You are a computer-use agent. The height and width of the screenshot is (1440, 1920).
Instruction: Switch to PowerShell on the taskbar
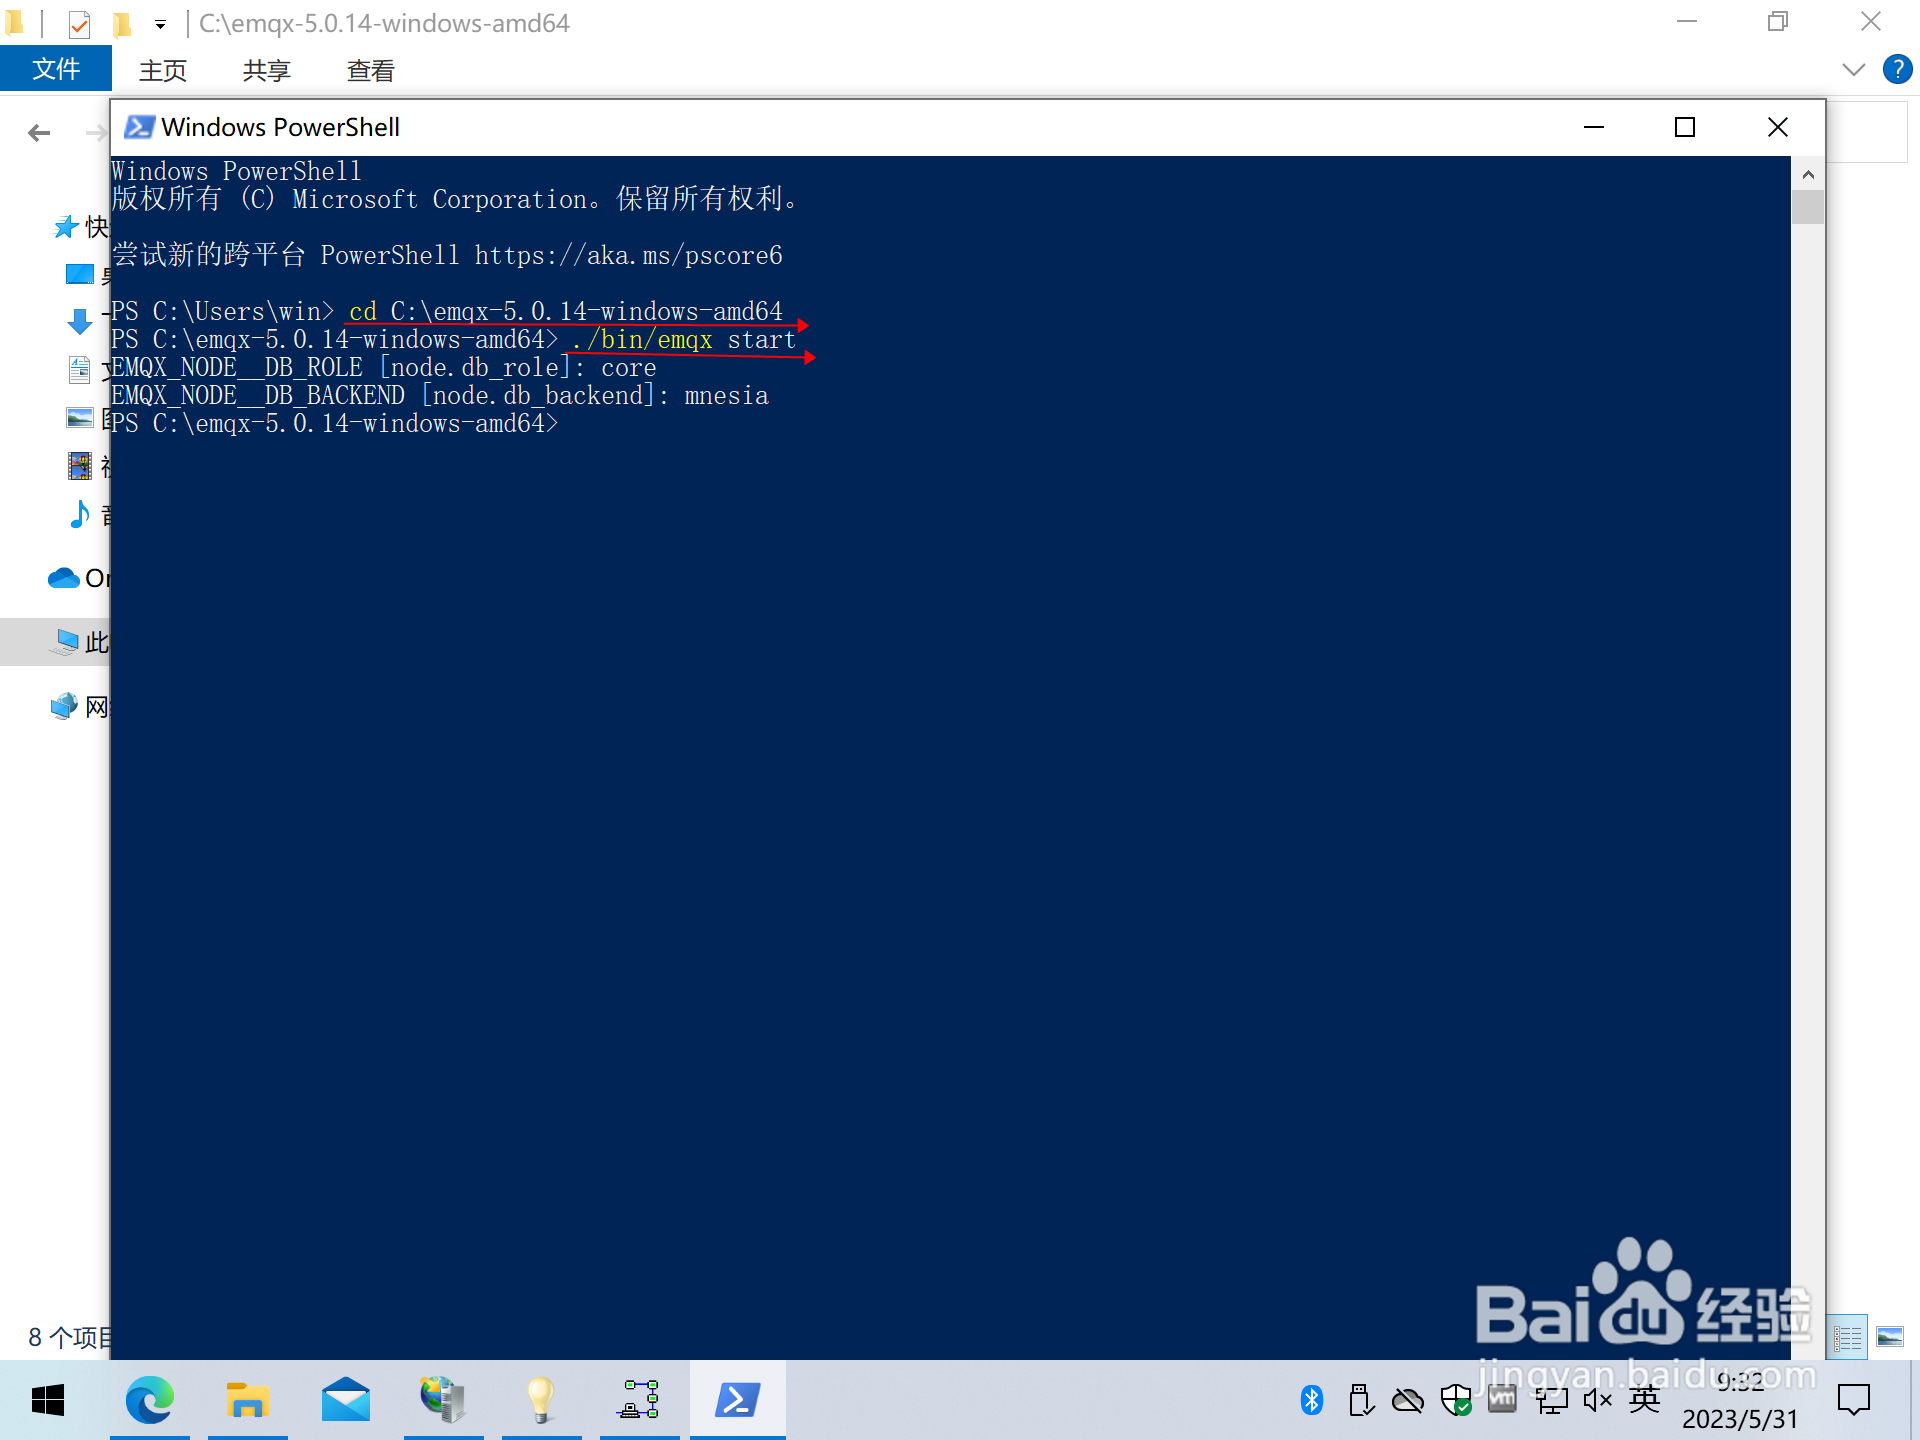point(737,1400)
